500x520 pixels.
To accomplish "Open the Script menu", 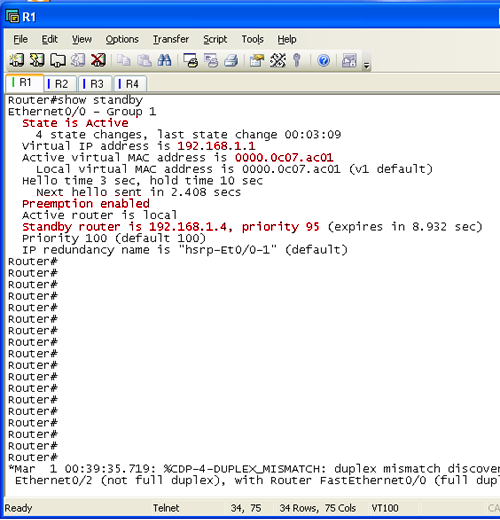I will (x=215, y=39).
